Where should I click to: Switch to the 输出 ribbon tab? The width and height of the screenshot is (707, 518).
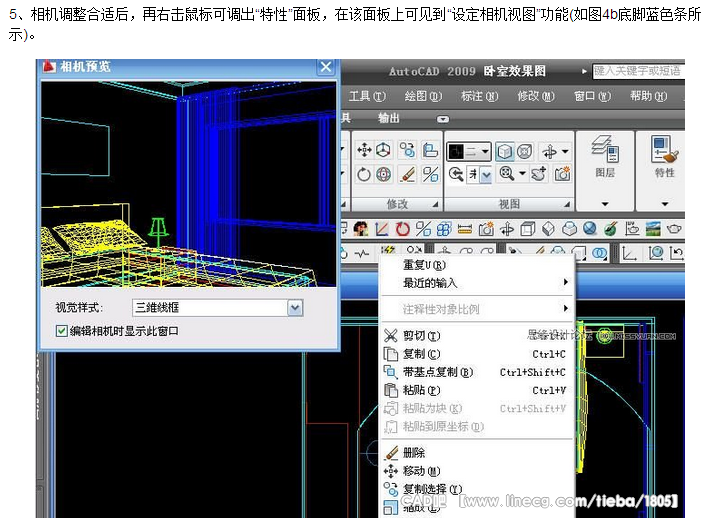(388, 119)
